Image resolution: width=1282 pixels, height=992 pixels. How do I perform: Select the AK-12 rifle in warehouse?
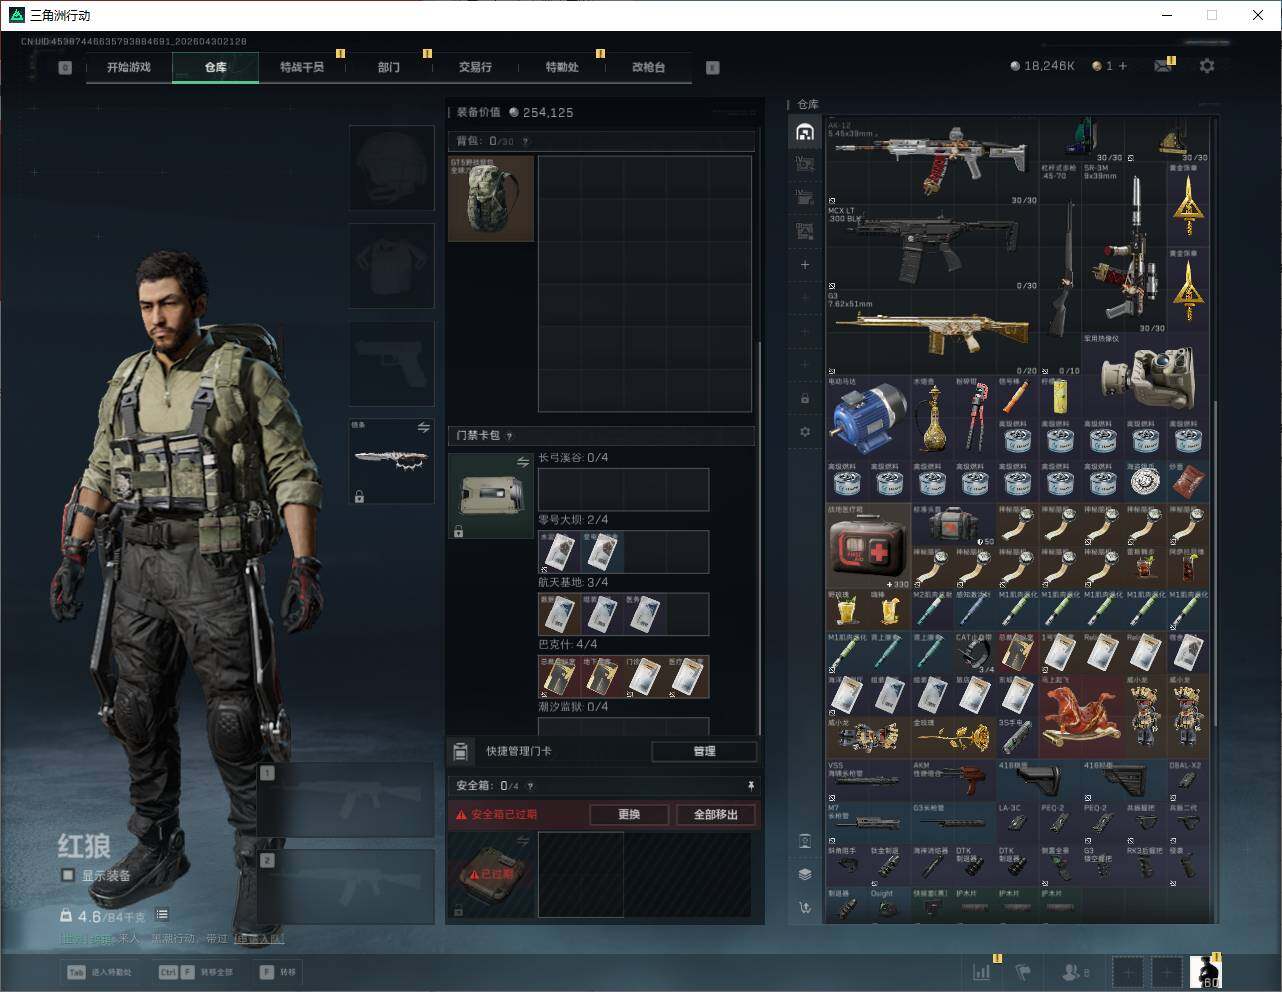coord(932,162)
